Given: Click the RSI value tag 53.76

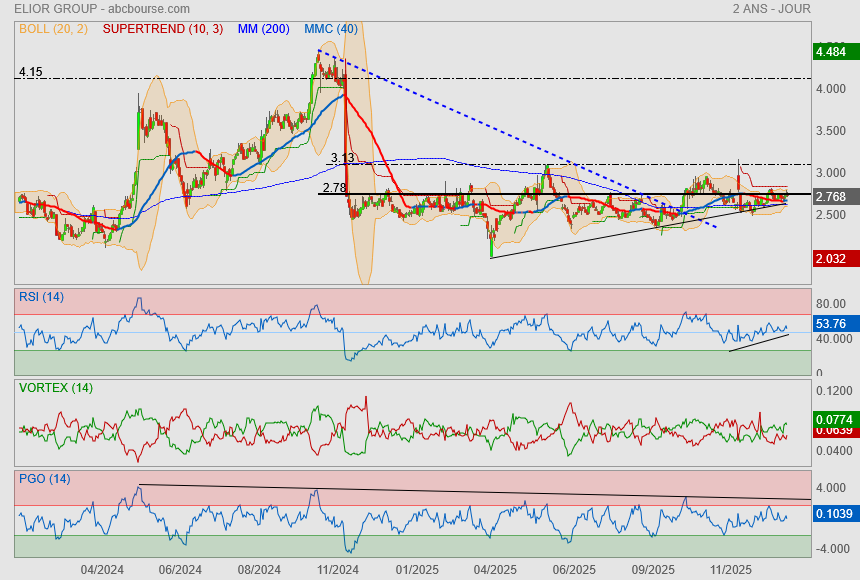Looking at the screenshot, I should tap(831, 324).
